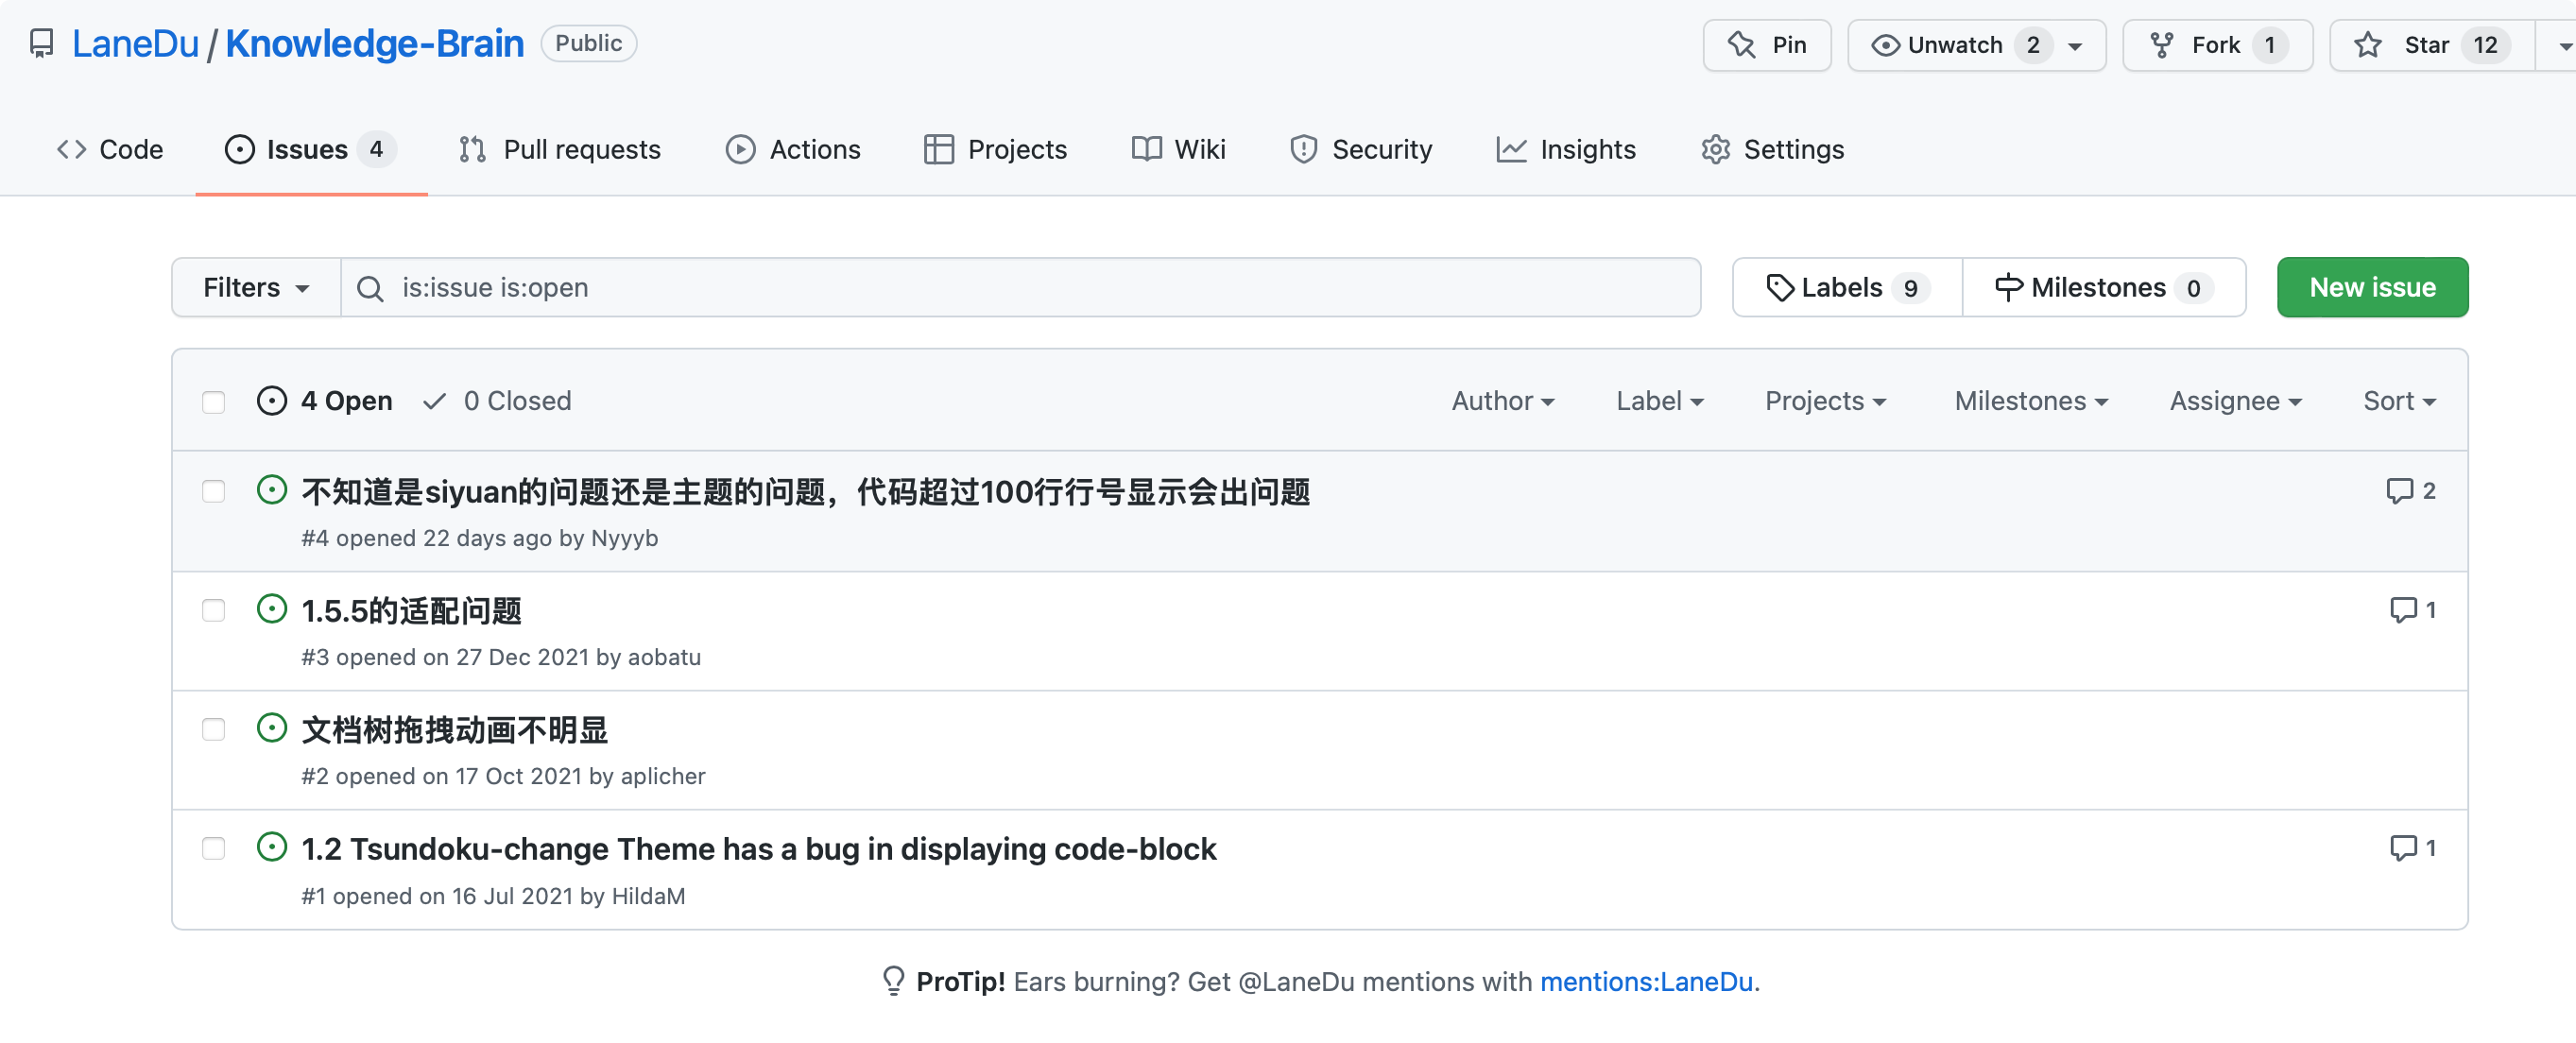Click the Milestones signpost icon
This screenshot has width=2576, height=1043.
coord(2007,288)
